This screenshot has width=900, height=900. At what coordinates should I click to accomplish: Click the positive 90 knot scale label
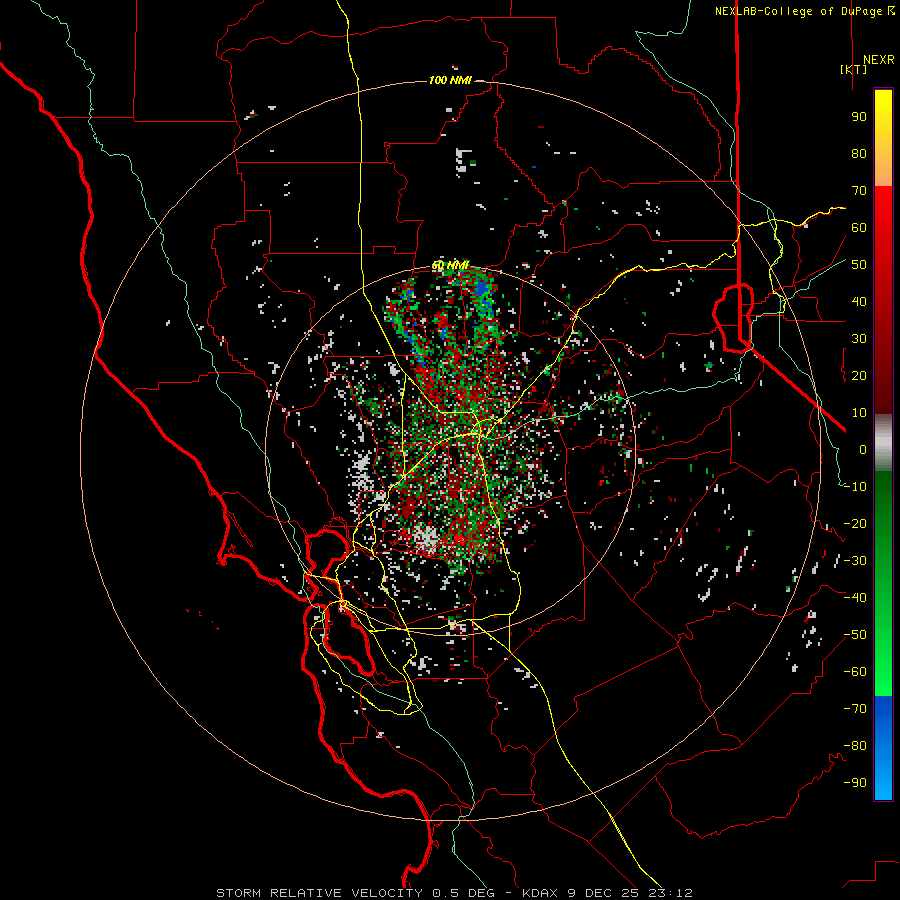pyautogui.click(x=859, y=117)
